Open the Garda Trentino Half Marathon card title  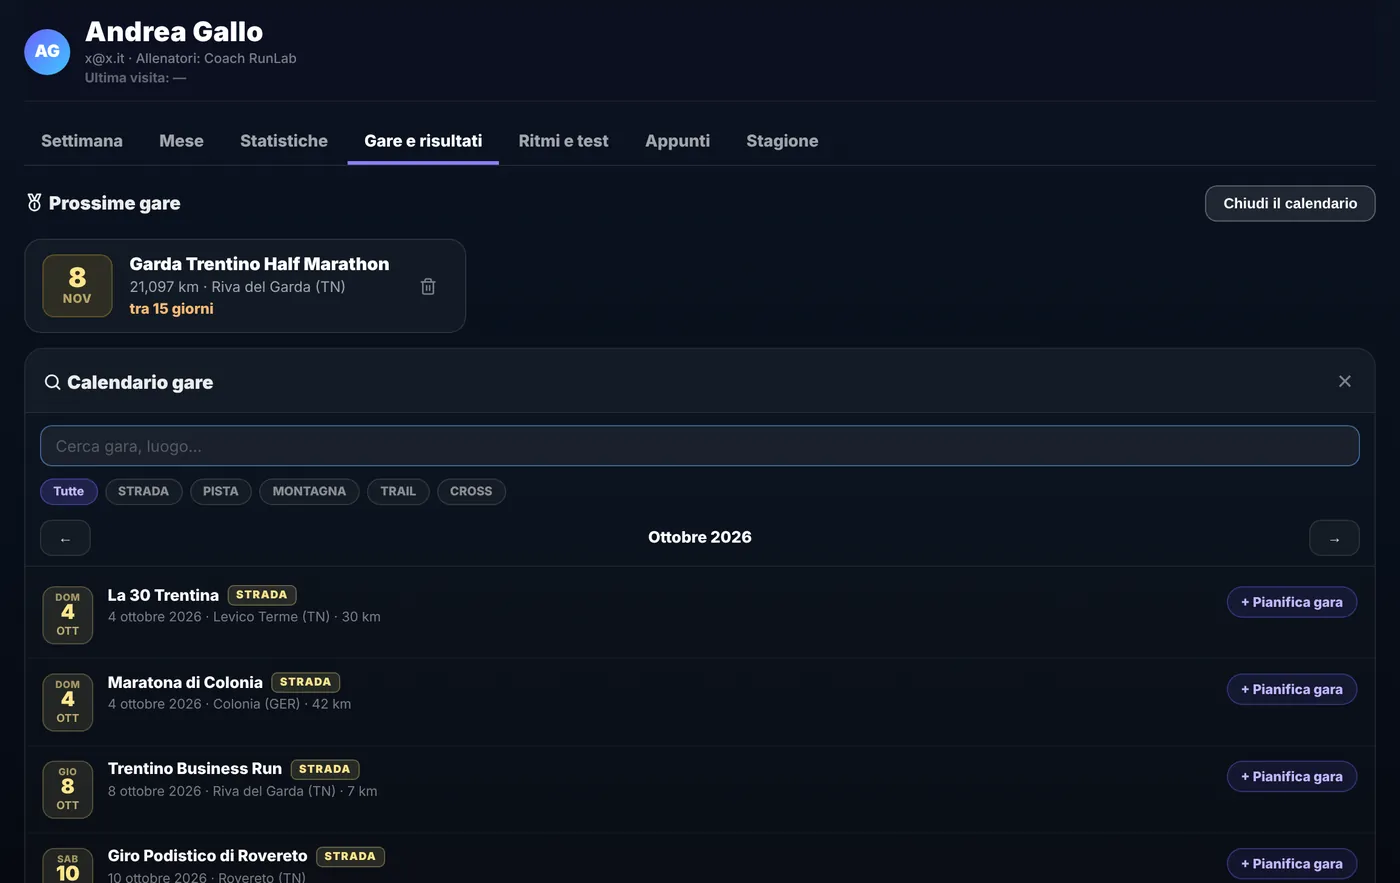coord(259,264)
